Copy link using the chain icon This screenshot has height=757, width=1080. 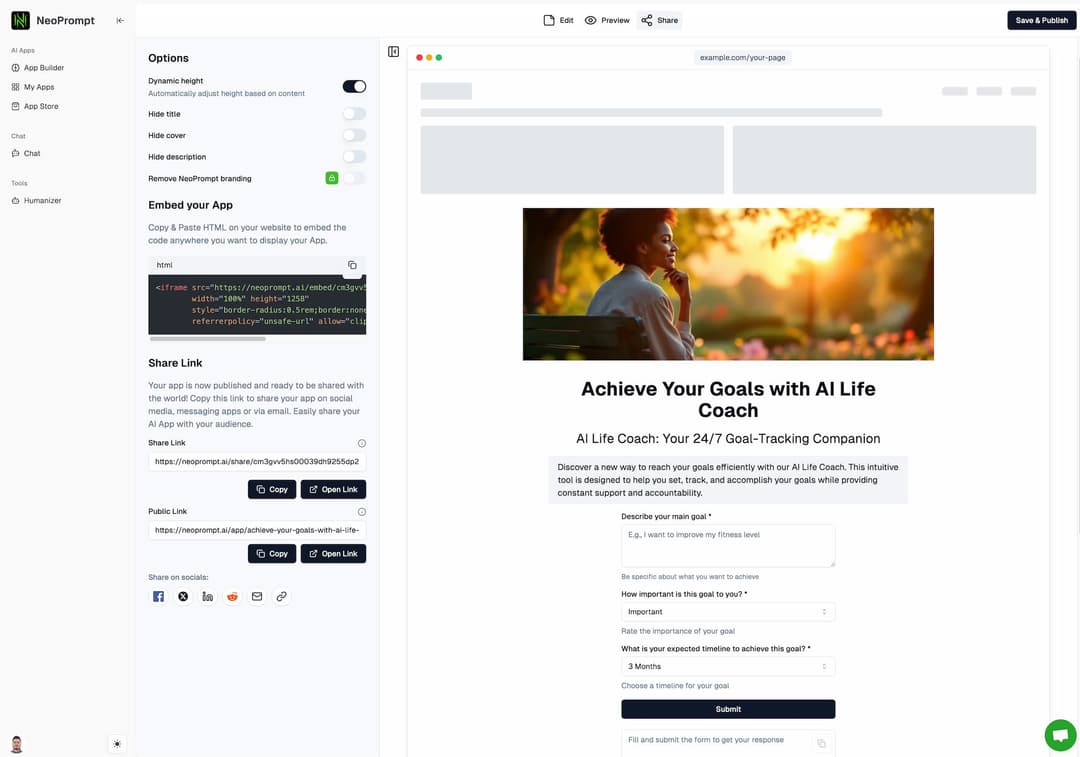(x=282, y=597)
